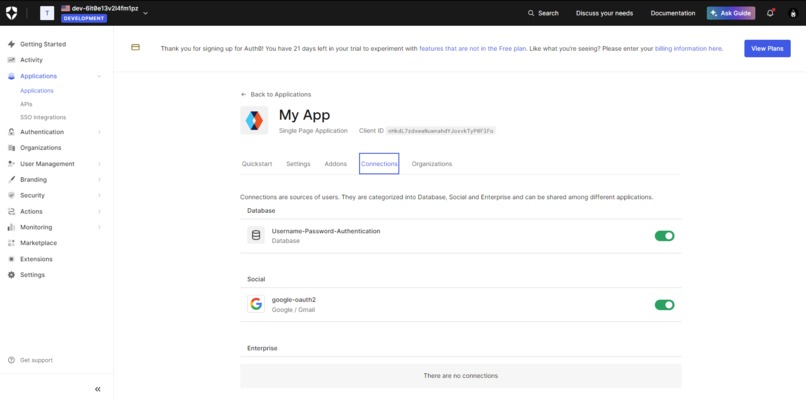The image size is (806, 401).
Task: Expand the Monitoring menu chevron
Action: (99, 227)
